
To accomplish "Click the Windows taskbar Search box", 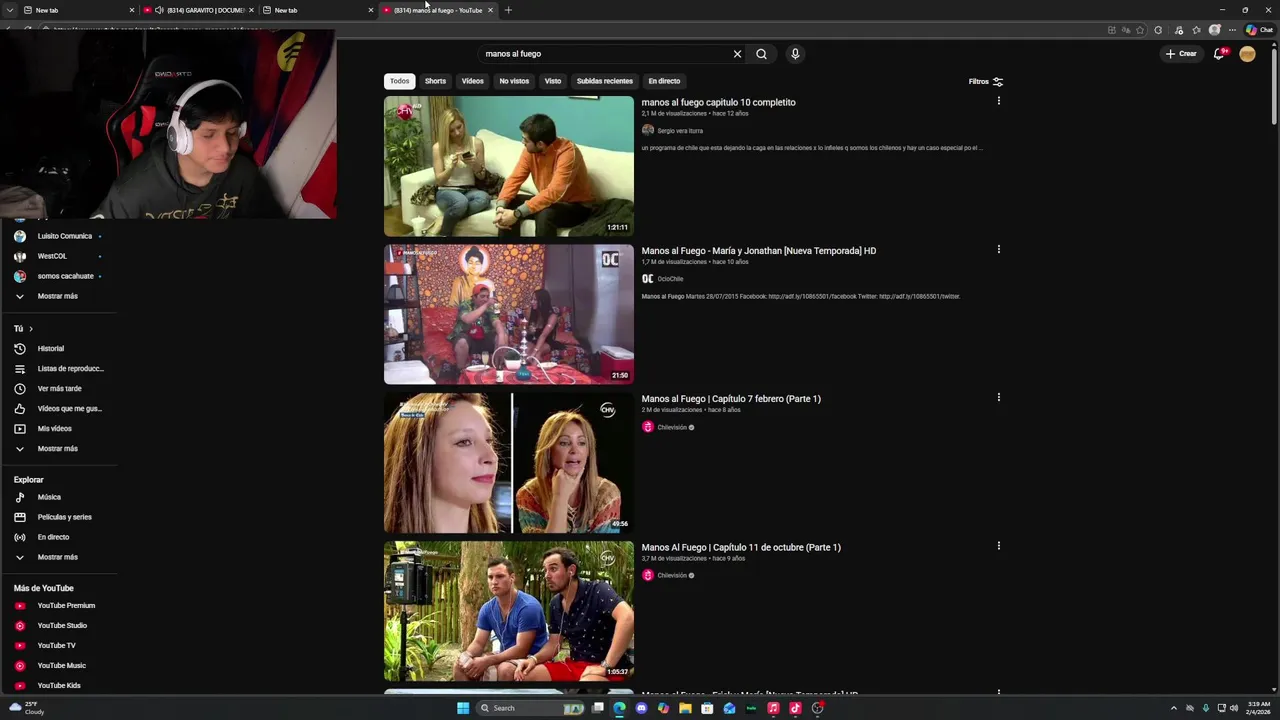I will pos(531,708).
